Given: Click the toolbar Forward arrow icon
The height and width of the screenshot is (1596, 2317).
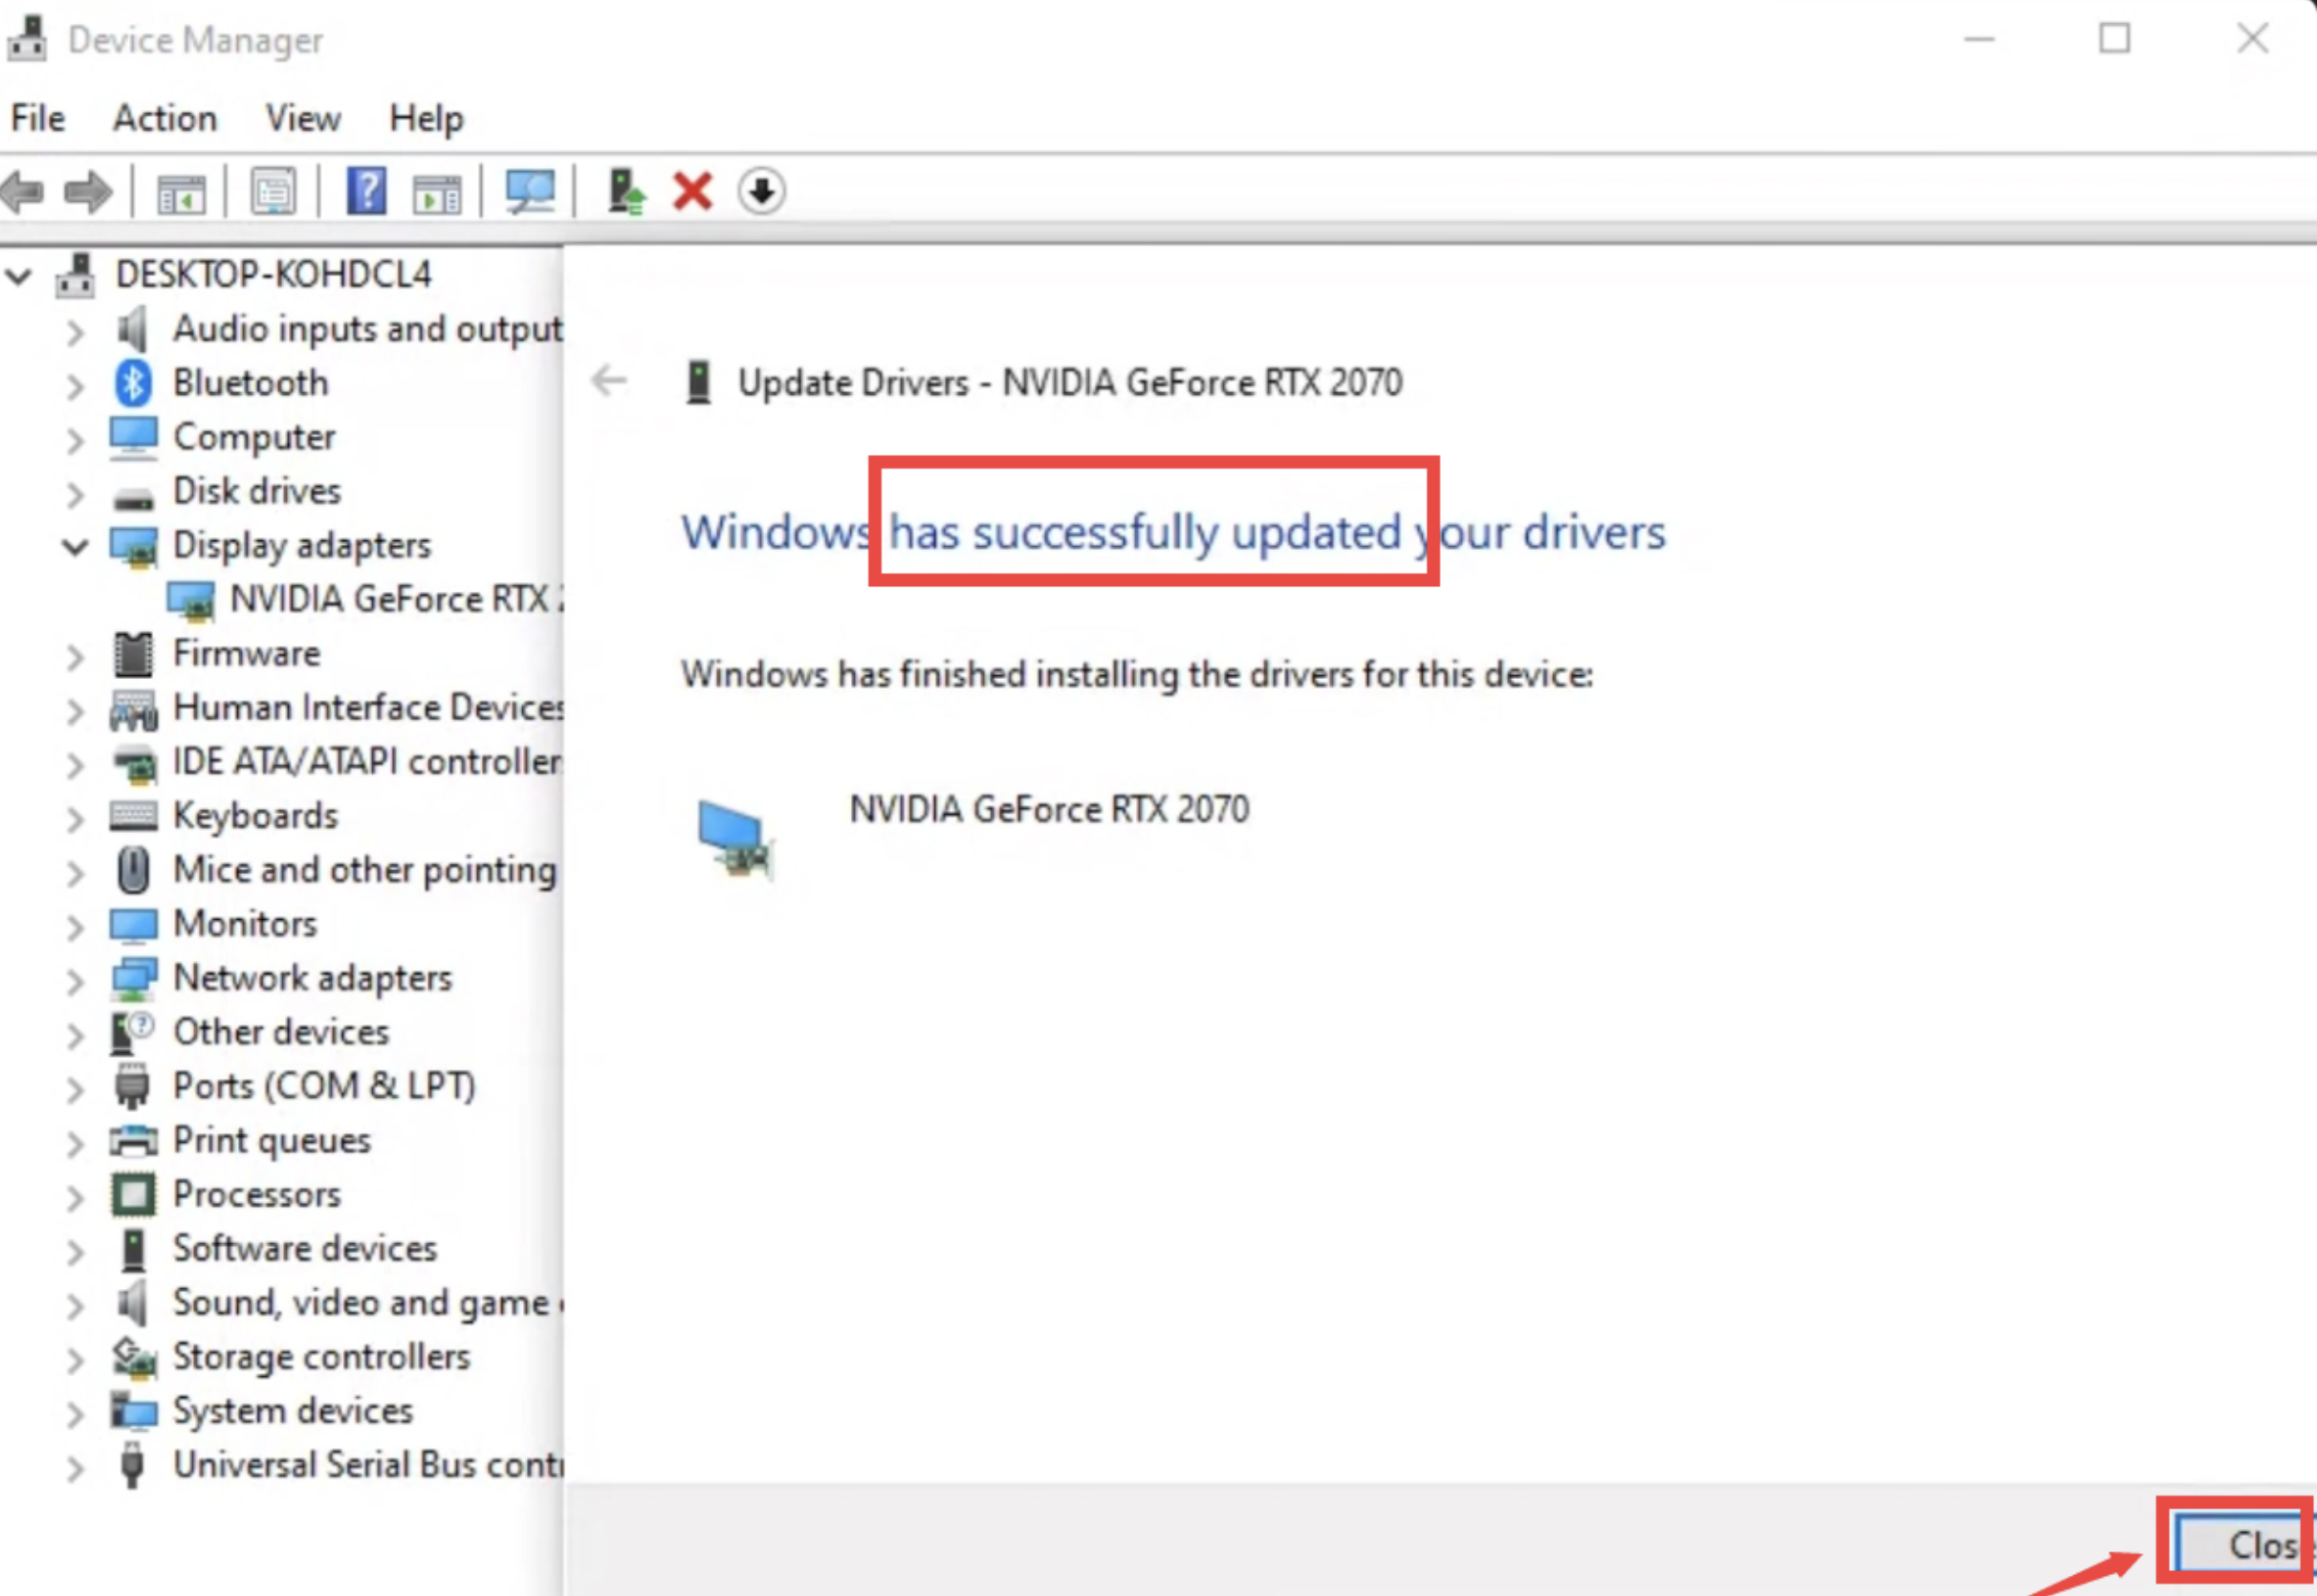Looking at the screenshot, I should 88,191.
